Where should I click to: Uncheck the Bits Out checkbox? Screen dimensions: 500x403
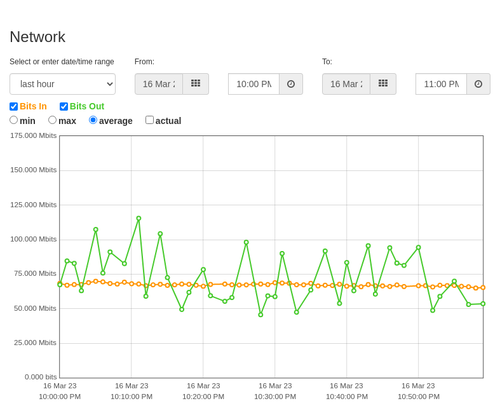[x=64, y=106]
